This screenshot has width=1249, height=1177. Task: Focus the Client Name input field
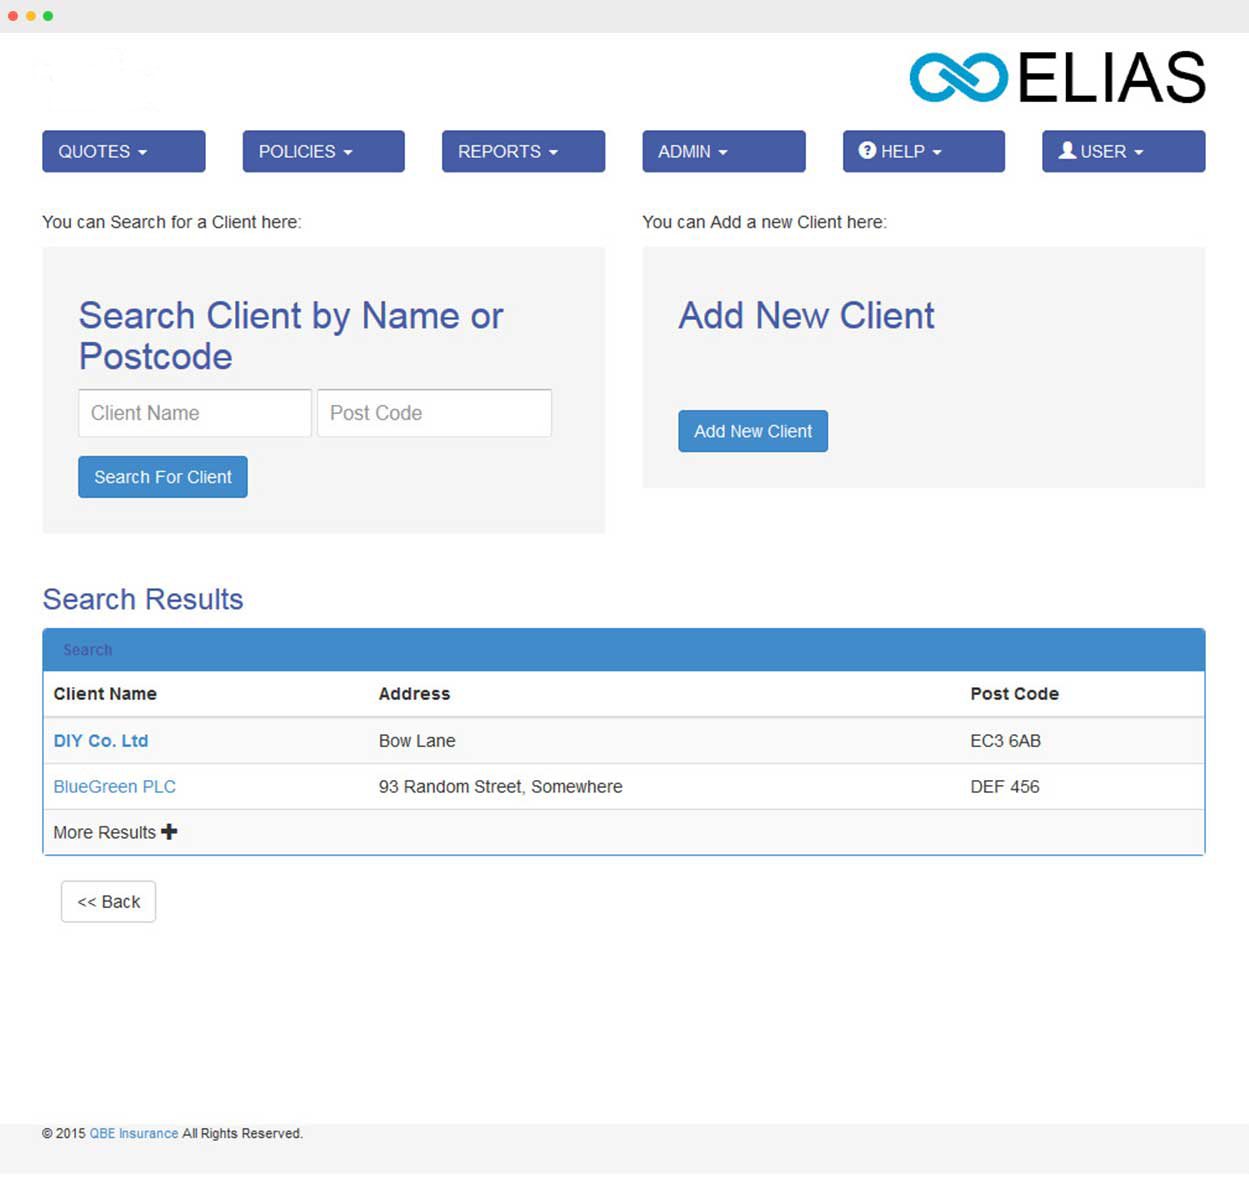[195, 413]
